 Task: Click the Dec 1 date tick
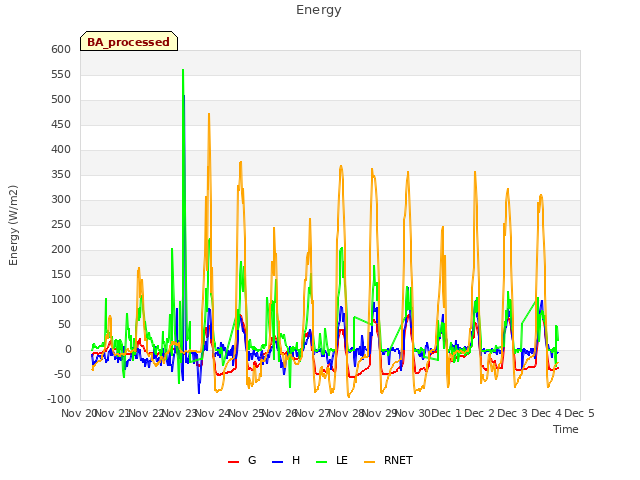tap(447, 413)
